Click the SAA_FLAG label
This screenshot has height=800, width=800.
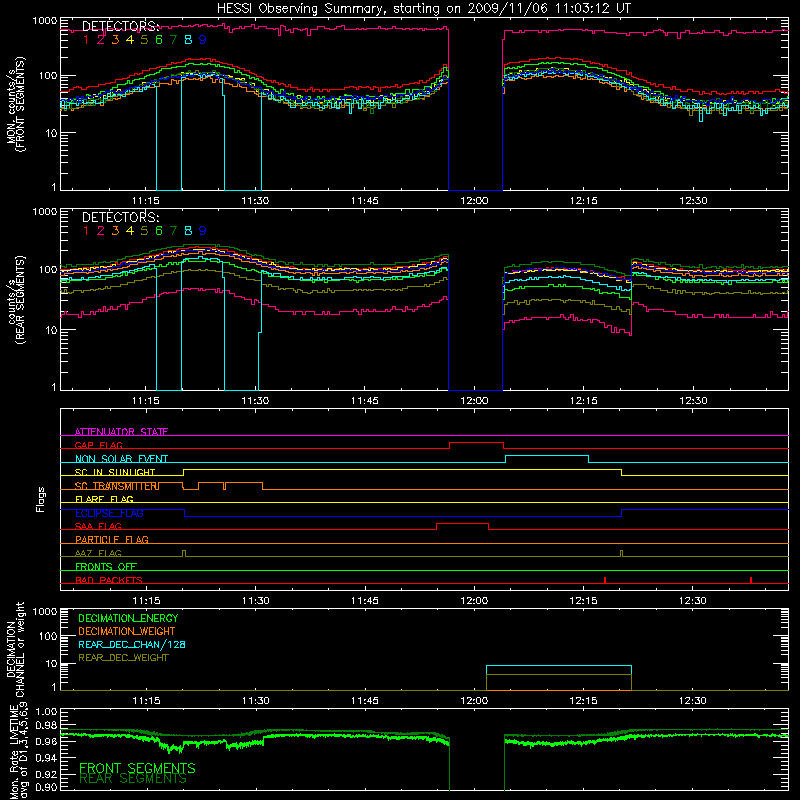(x=98, y=526)
